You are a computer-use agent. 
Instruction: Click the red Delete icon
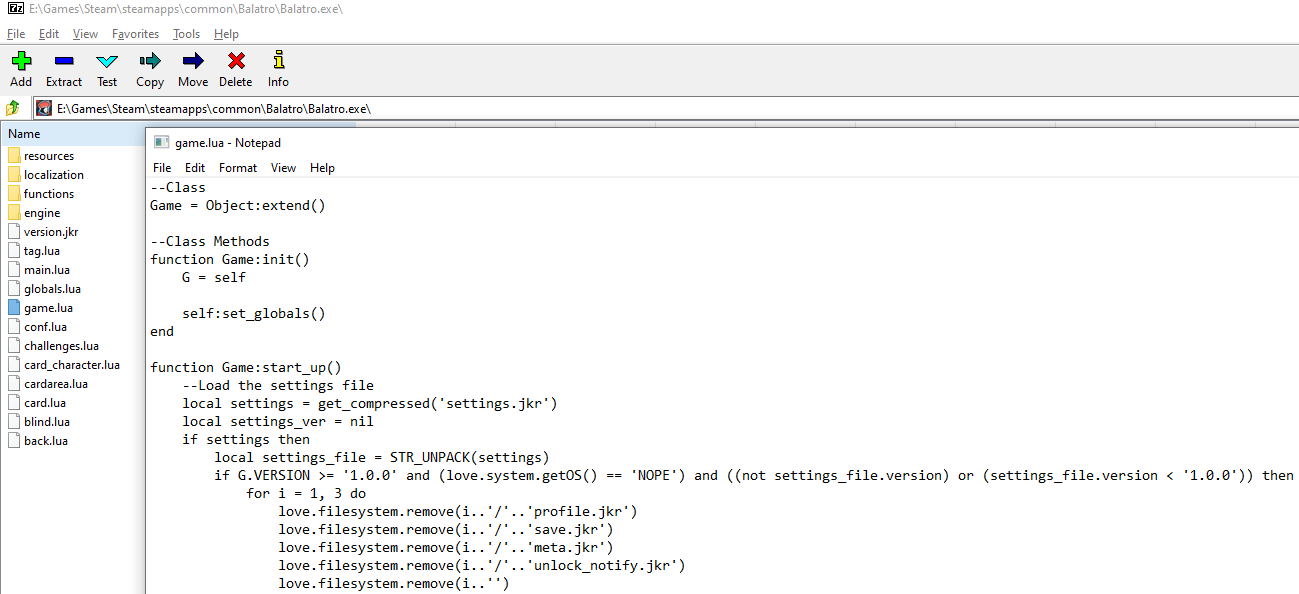click(x=236, y=62)
